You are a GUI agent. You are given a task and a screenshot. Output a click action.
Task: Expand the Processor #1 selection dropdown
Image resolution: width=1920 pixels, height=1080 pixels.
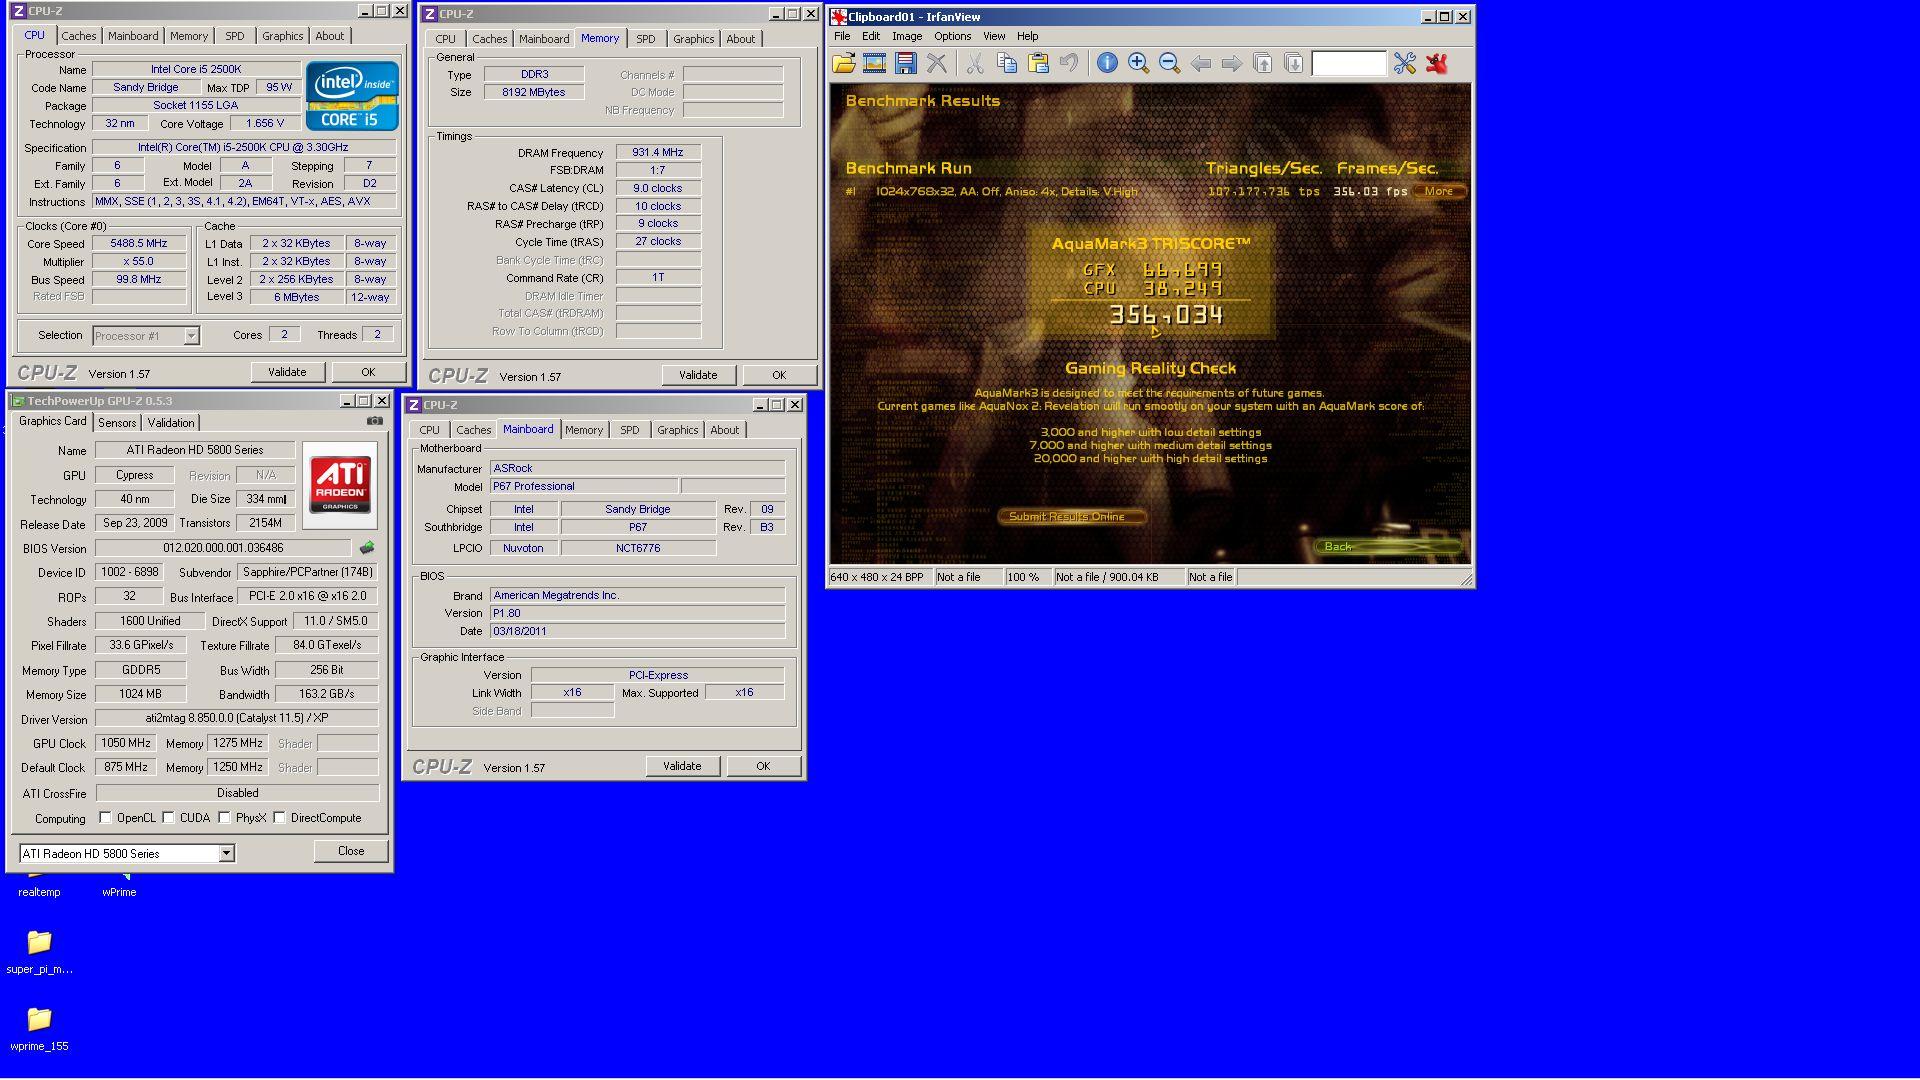click(191, 336)
